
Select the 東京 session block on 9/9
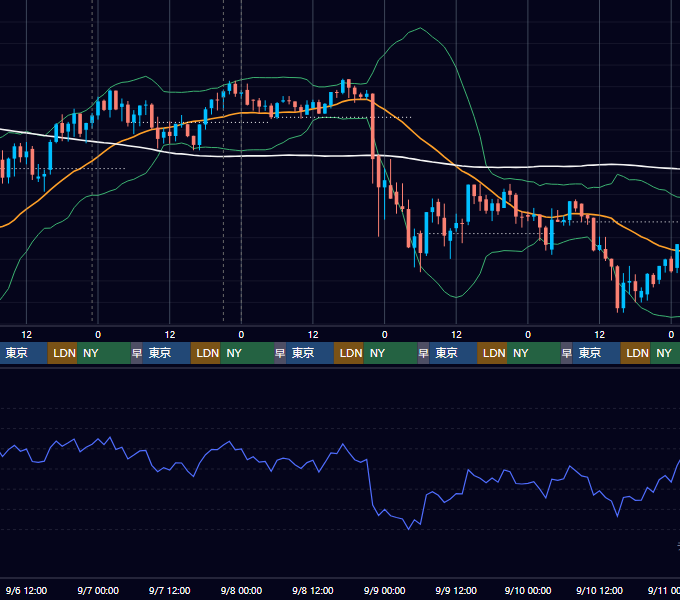pos(453,353)
